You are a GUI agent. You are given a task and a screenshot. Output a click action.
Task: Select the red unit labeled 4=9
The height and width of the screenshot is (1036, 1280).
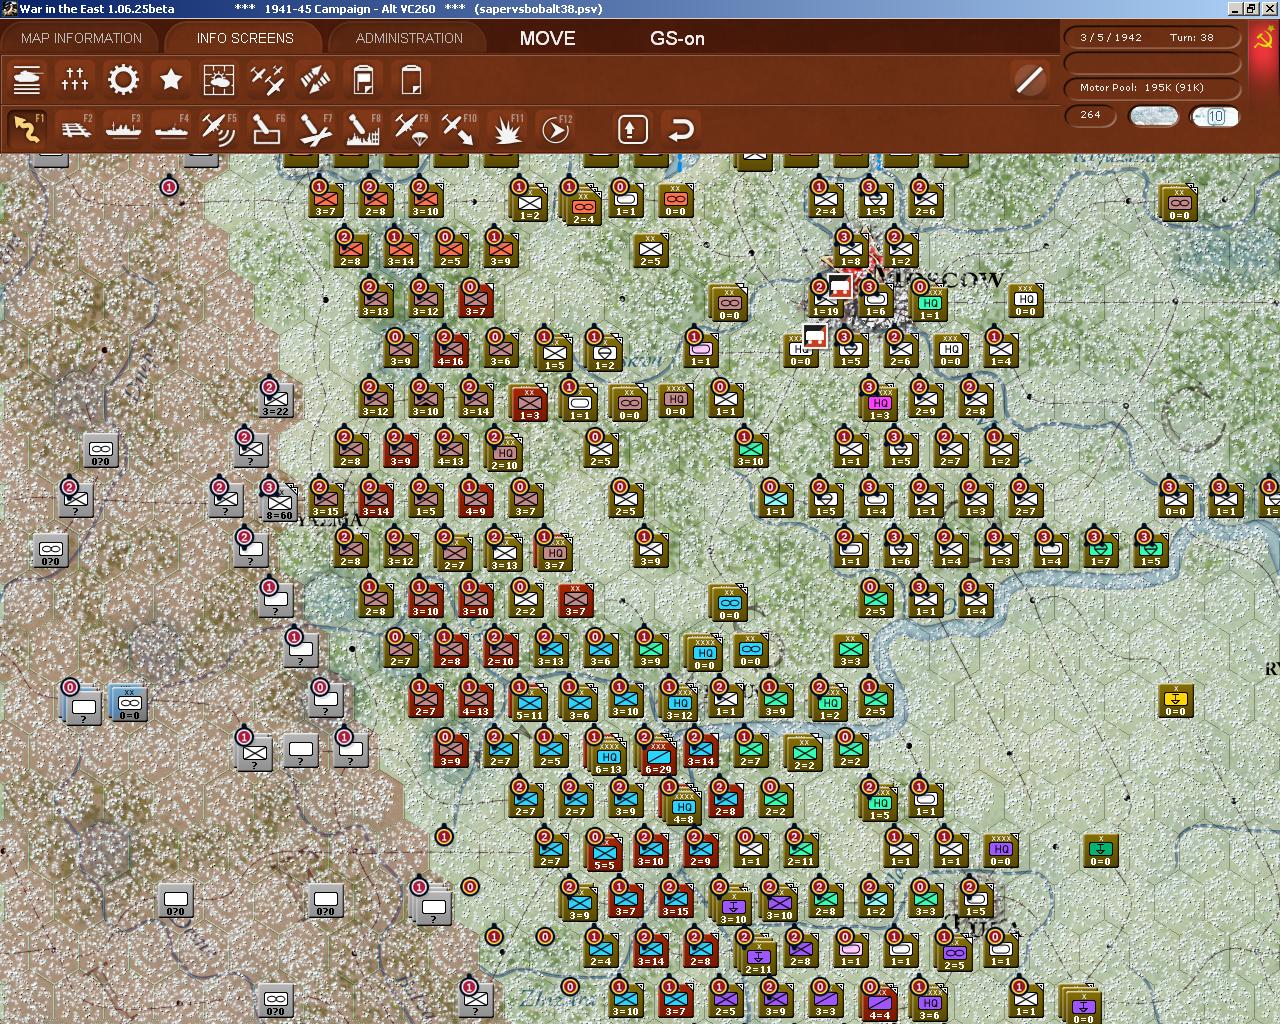pyautogui.click(x=476, y=499)
